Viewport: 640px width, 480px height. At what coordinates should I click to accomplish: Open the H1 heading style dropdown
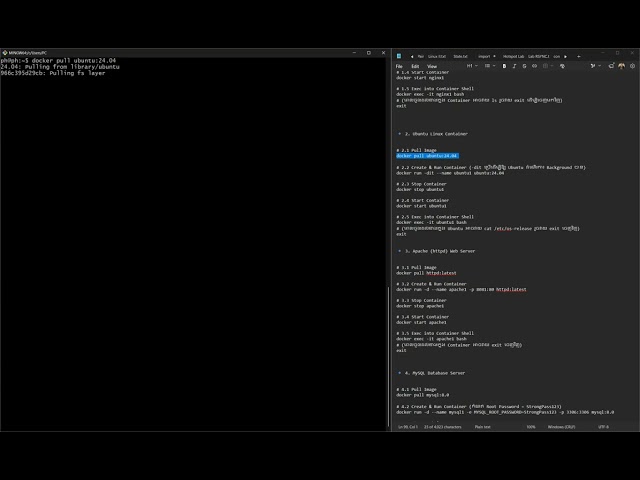[x=472, y=66]
